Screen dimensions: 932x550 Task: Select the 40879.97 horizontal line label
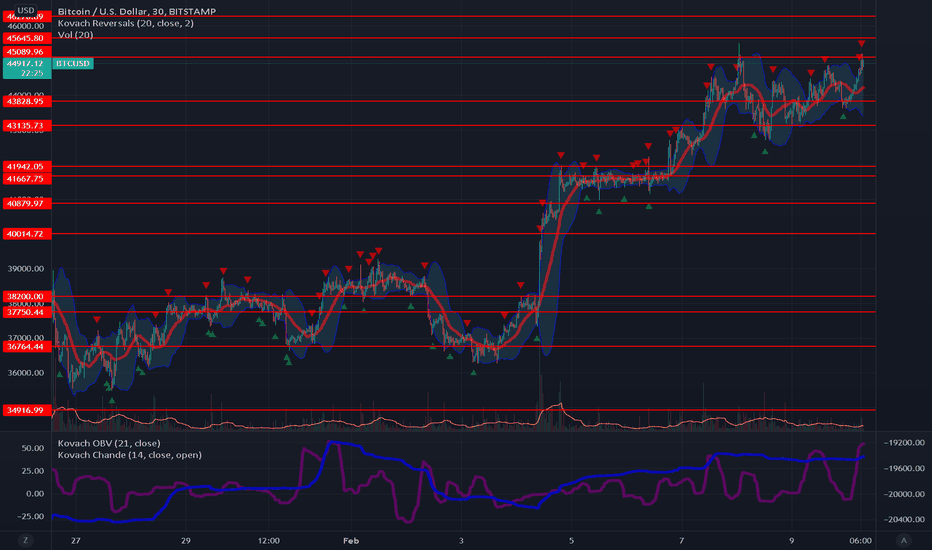click(27, 203)
